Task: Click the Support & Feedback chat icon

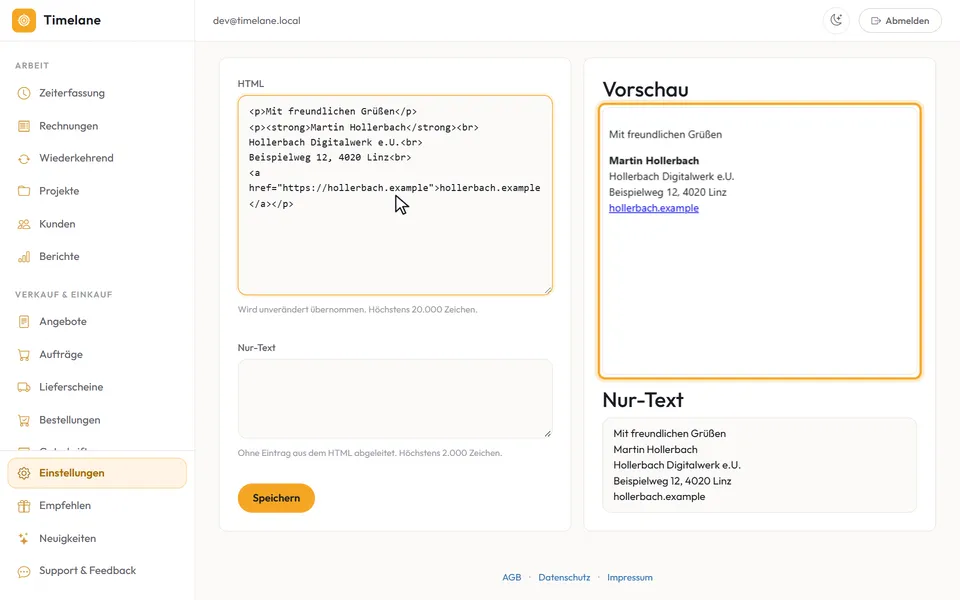Action: [x=24, y=571]
